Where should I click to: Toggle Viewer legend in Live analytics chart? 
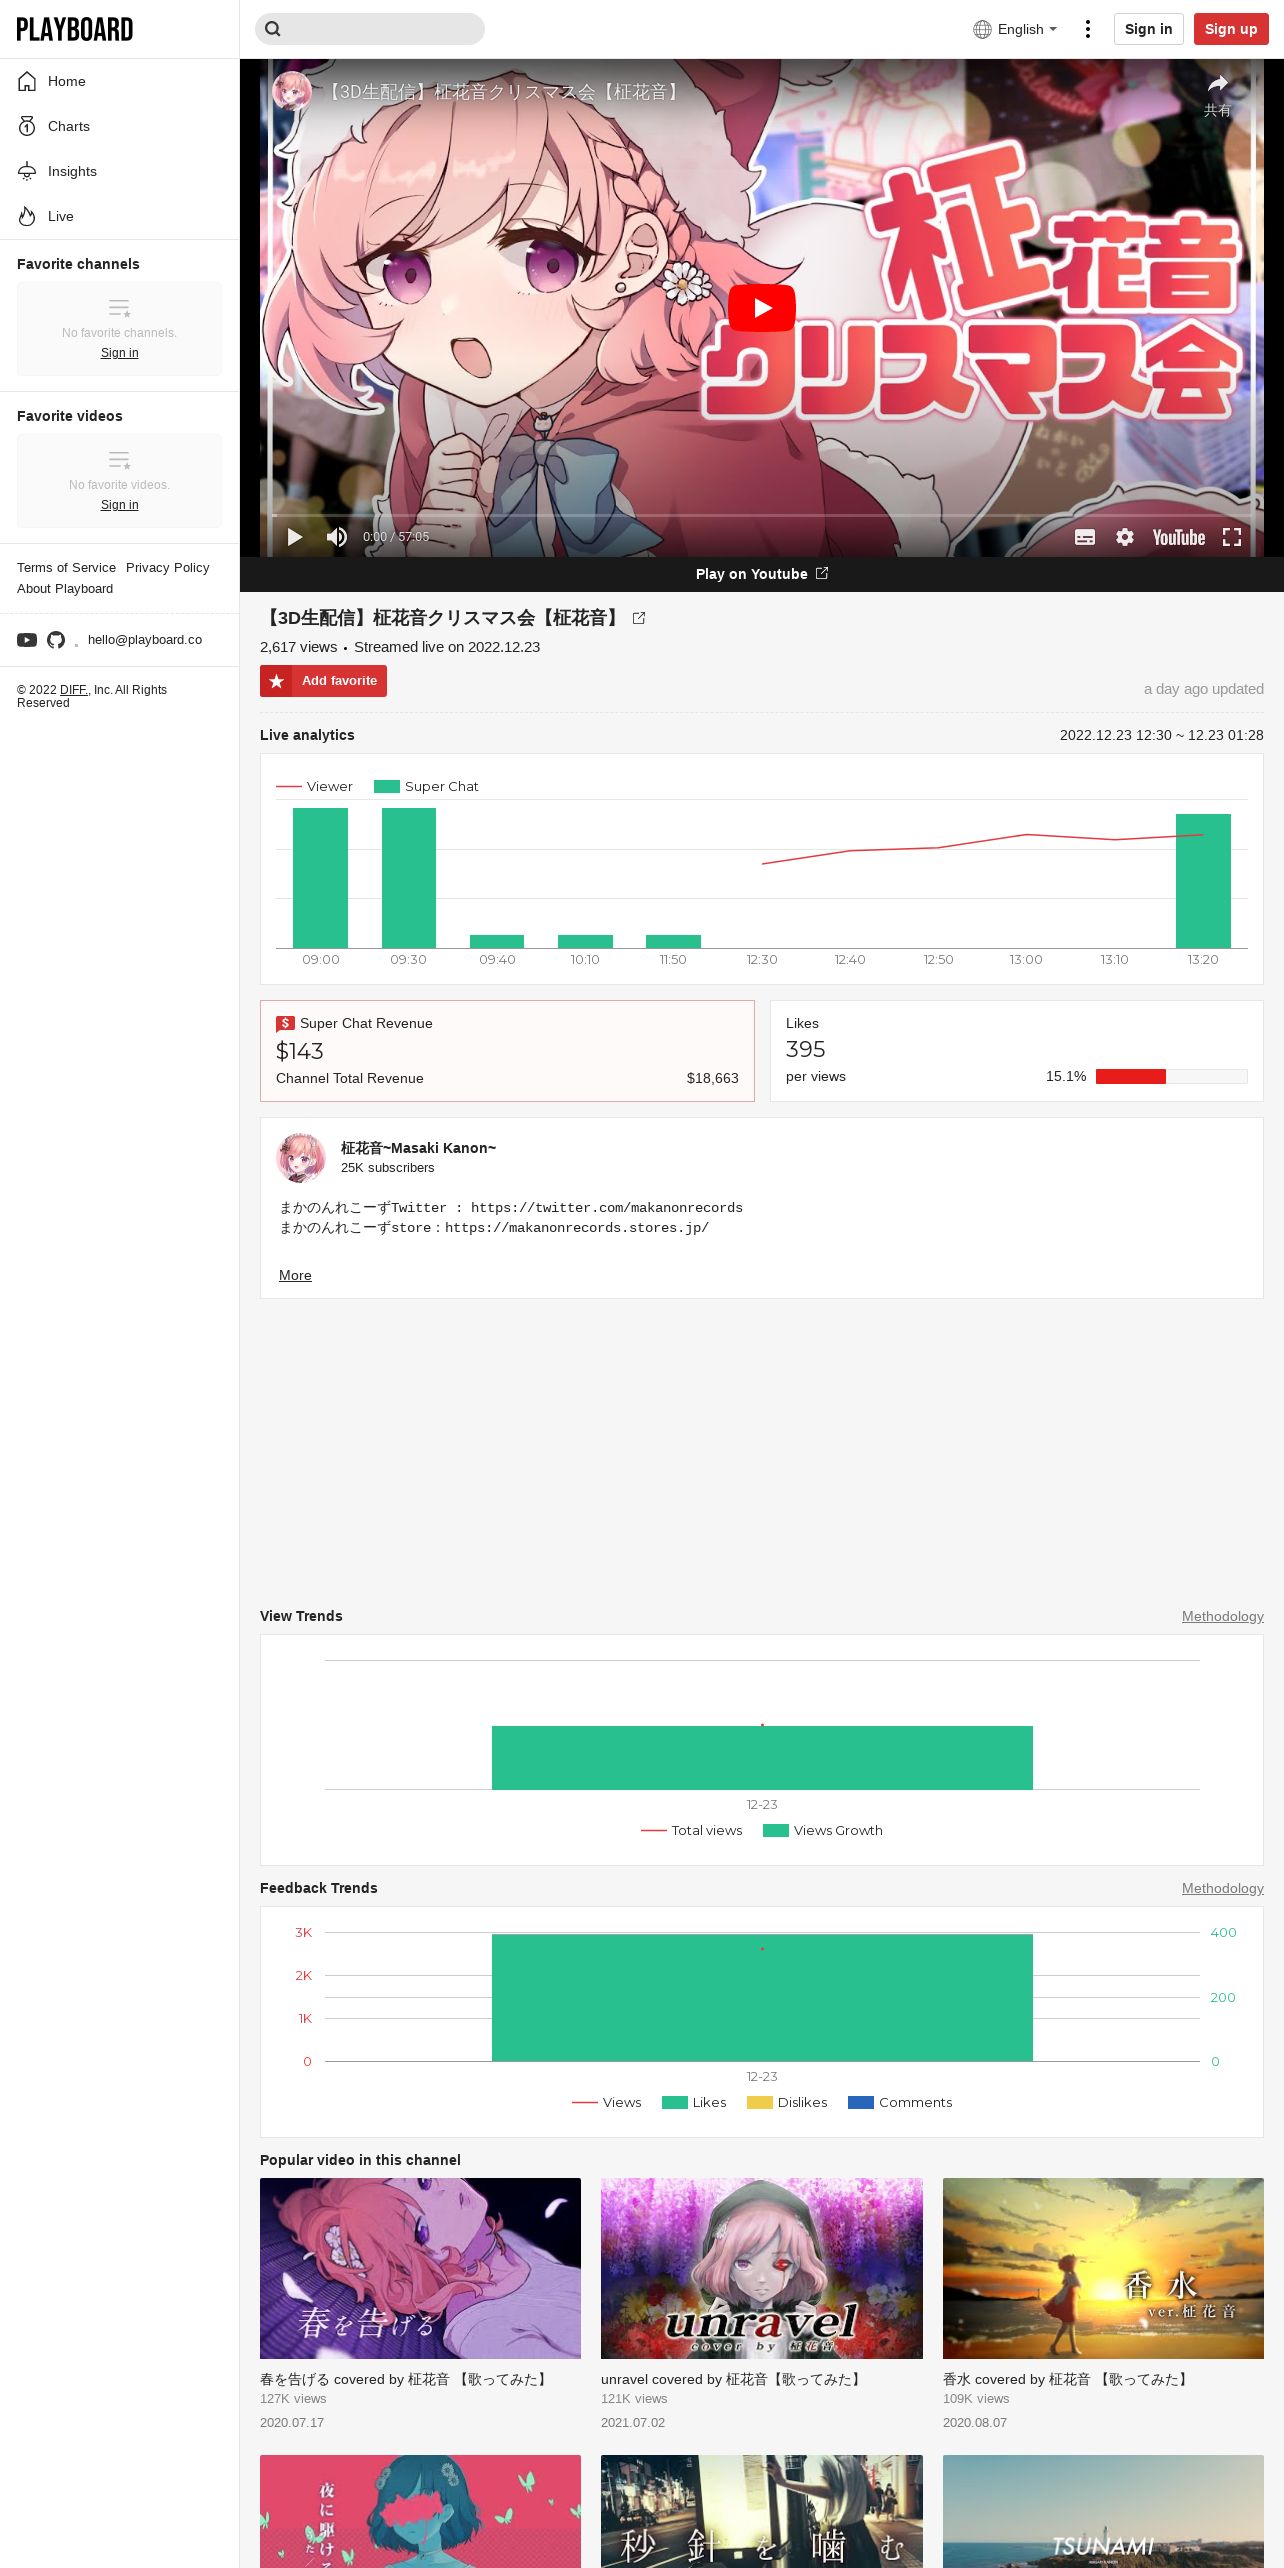click(x=314, y=786)
